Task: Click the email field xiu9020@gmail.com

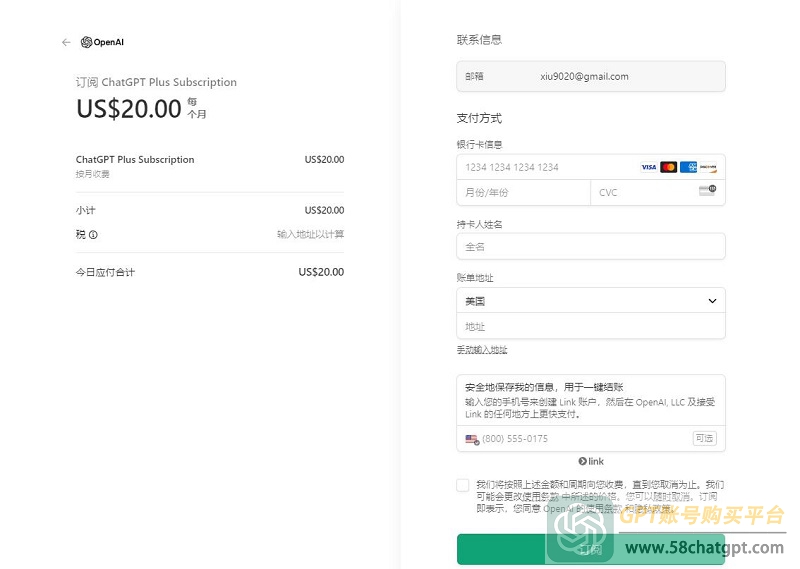Action: pos(591,77)
